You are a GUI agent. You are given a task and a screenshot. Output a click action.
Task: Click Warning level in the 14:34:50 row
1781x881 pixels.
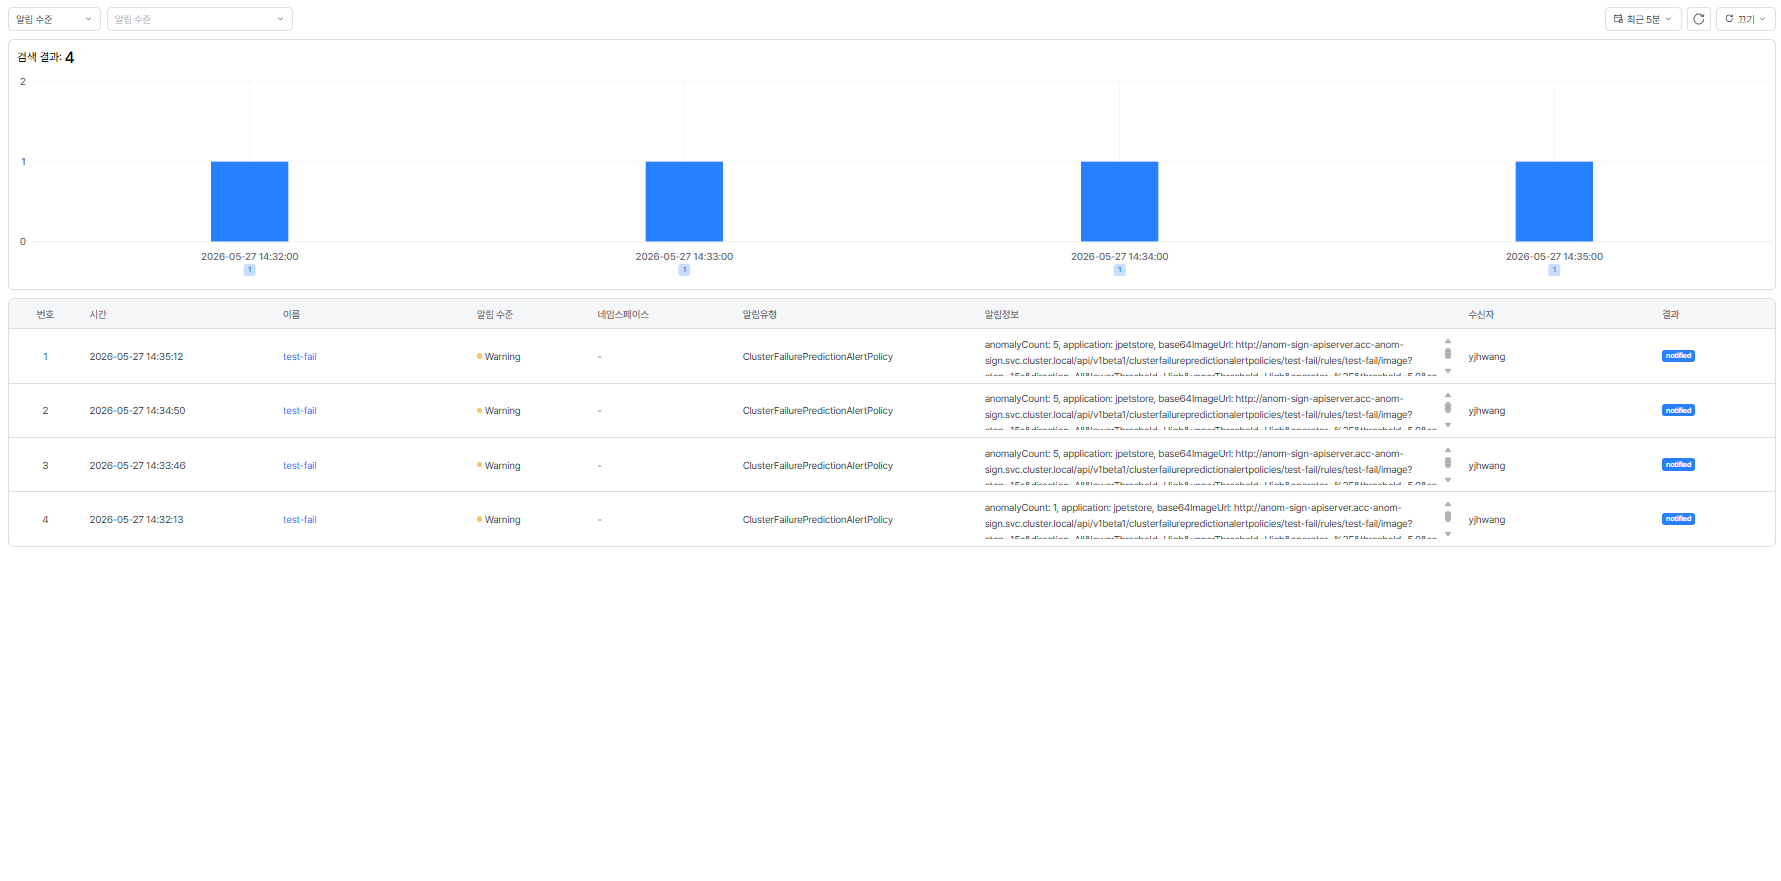[x=499, y=411]
